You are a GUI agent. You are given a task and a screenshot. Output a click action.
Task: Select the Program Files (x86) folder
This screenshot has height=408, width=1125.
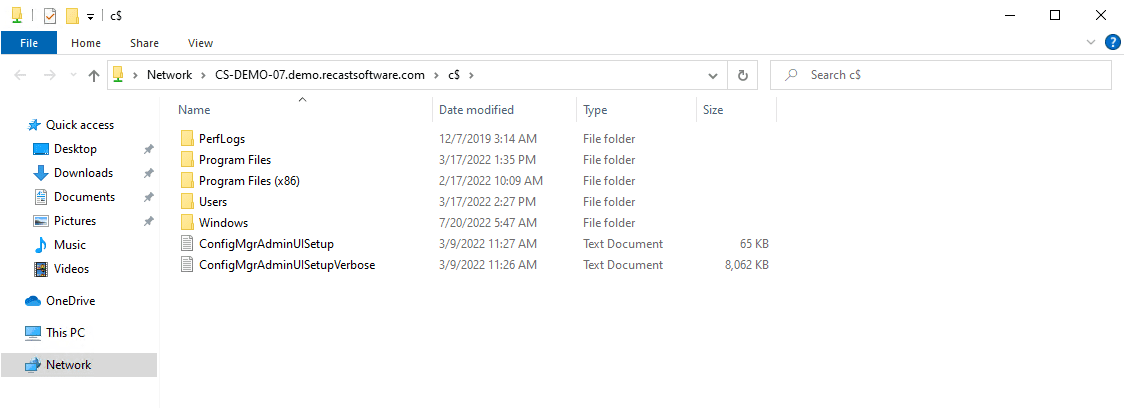249,181
